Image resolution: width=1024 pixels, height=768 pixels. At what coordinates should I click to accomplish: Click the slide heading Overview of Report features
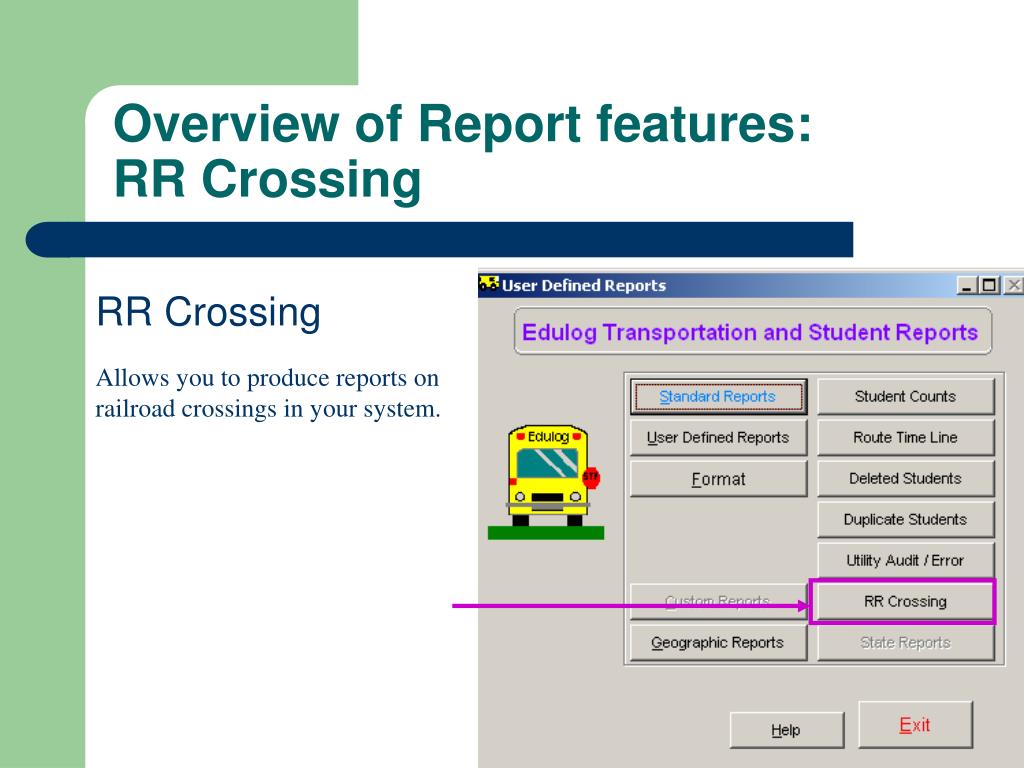[462, 151]
